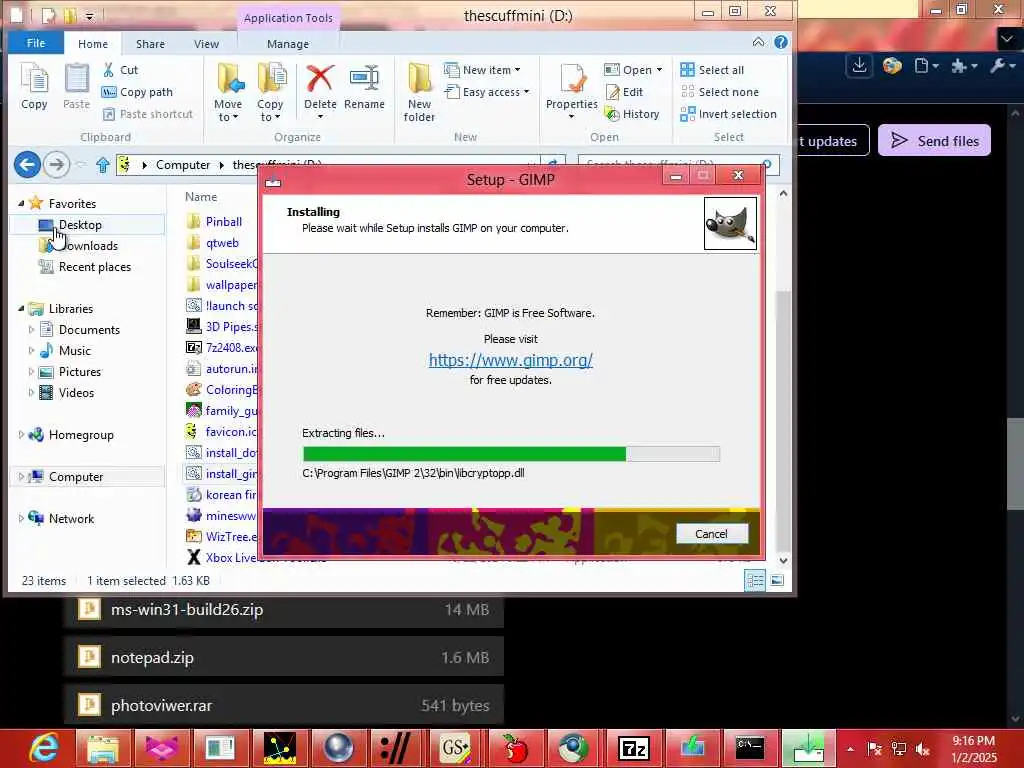
Task: Open the Move to dropdown
Action: 228,92
